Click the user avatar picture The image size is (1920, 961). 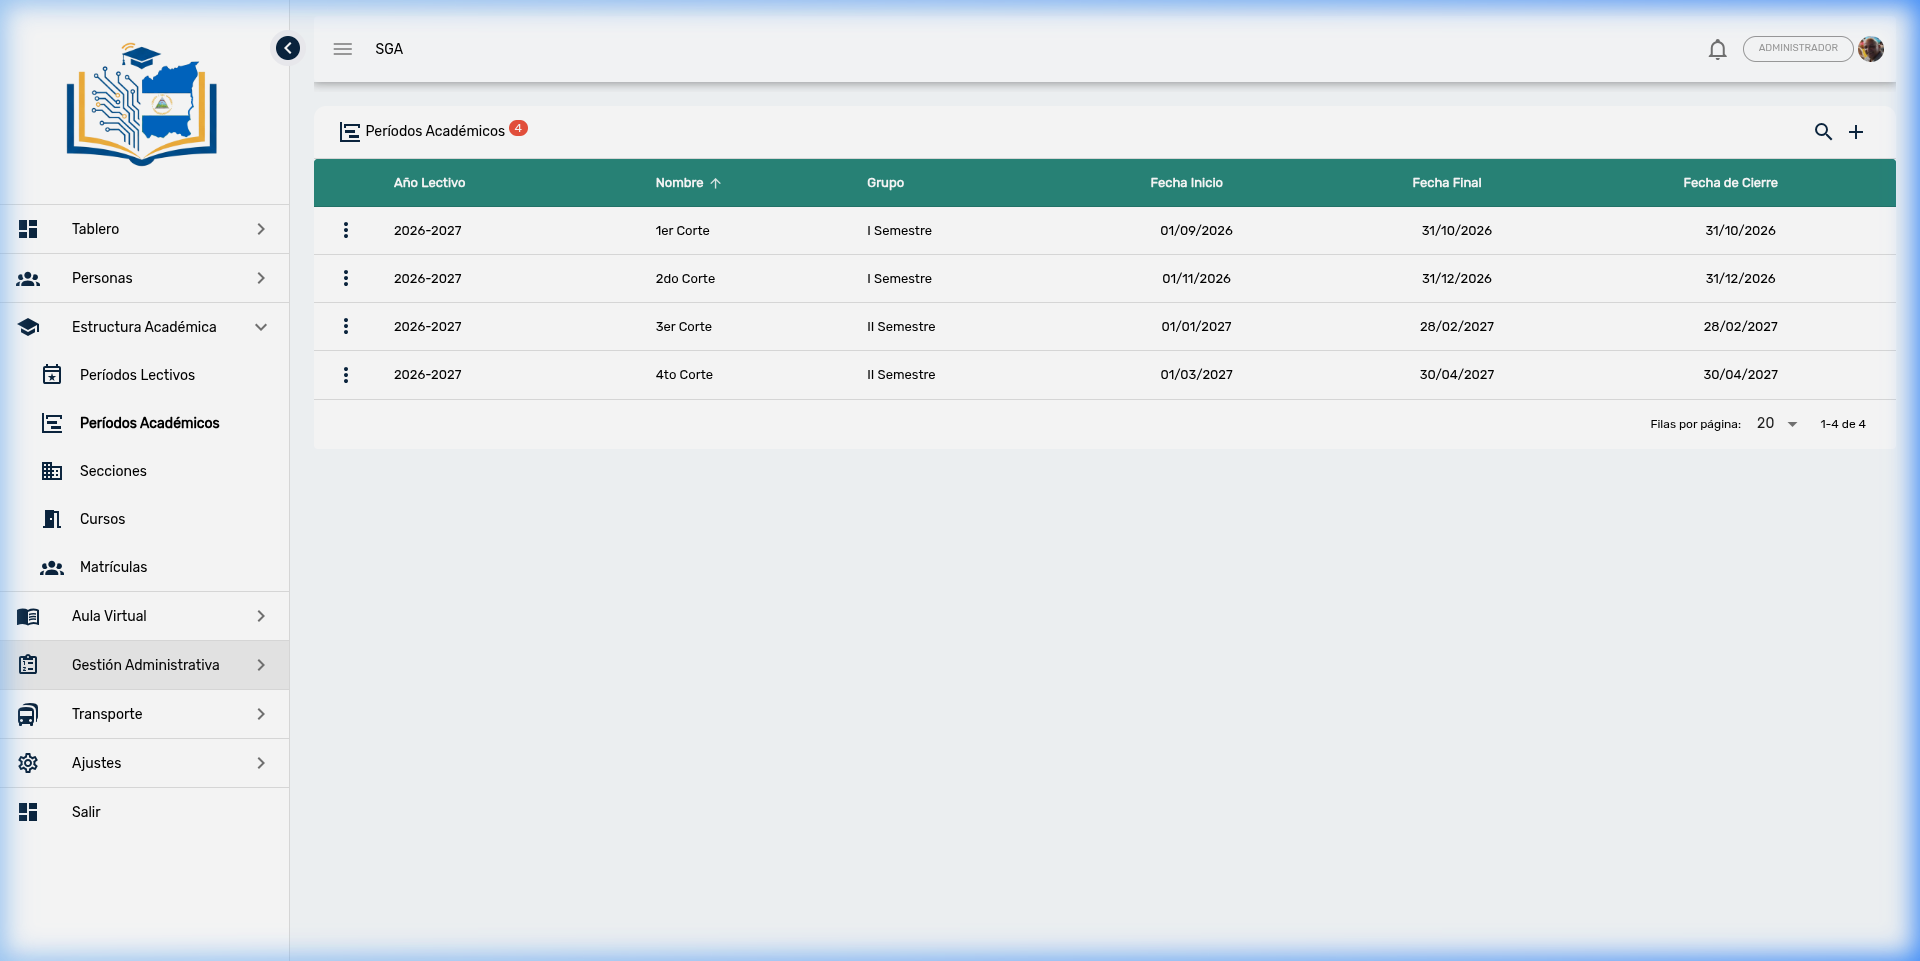pos(1871,49)
